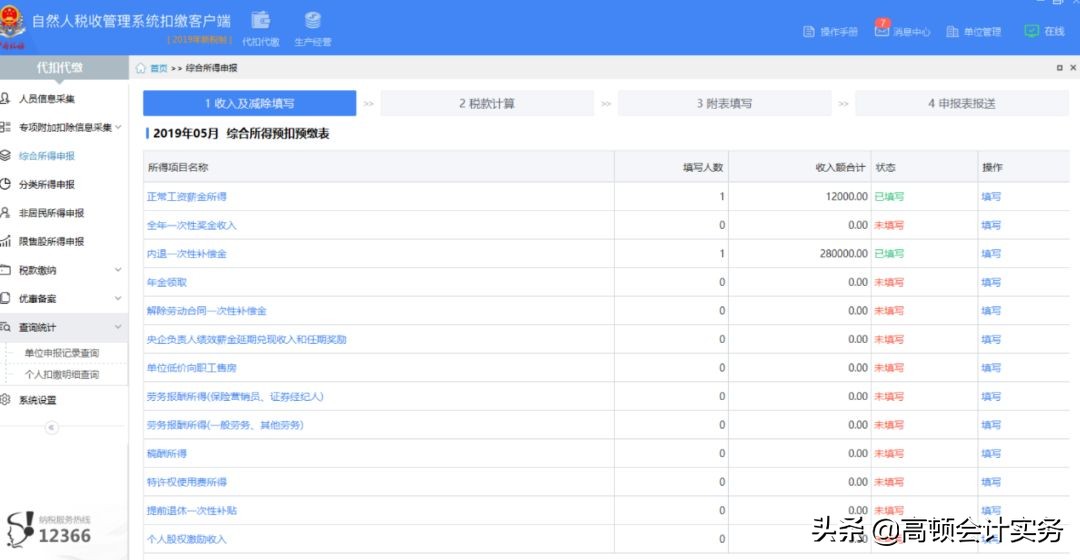Select step 1 收入及减除填写 tab
Image resolution: width=1080 pixels, height=560 pixels.
[249, 103]
